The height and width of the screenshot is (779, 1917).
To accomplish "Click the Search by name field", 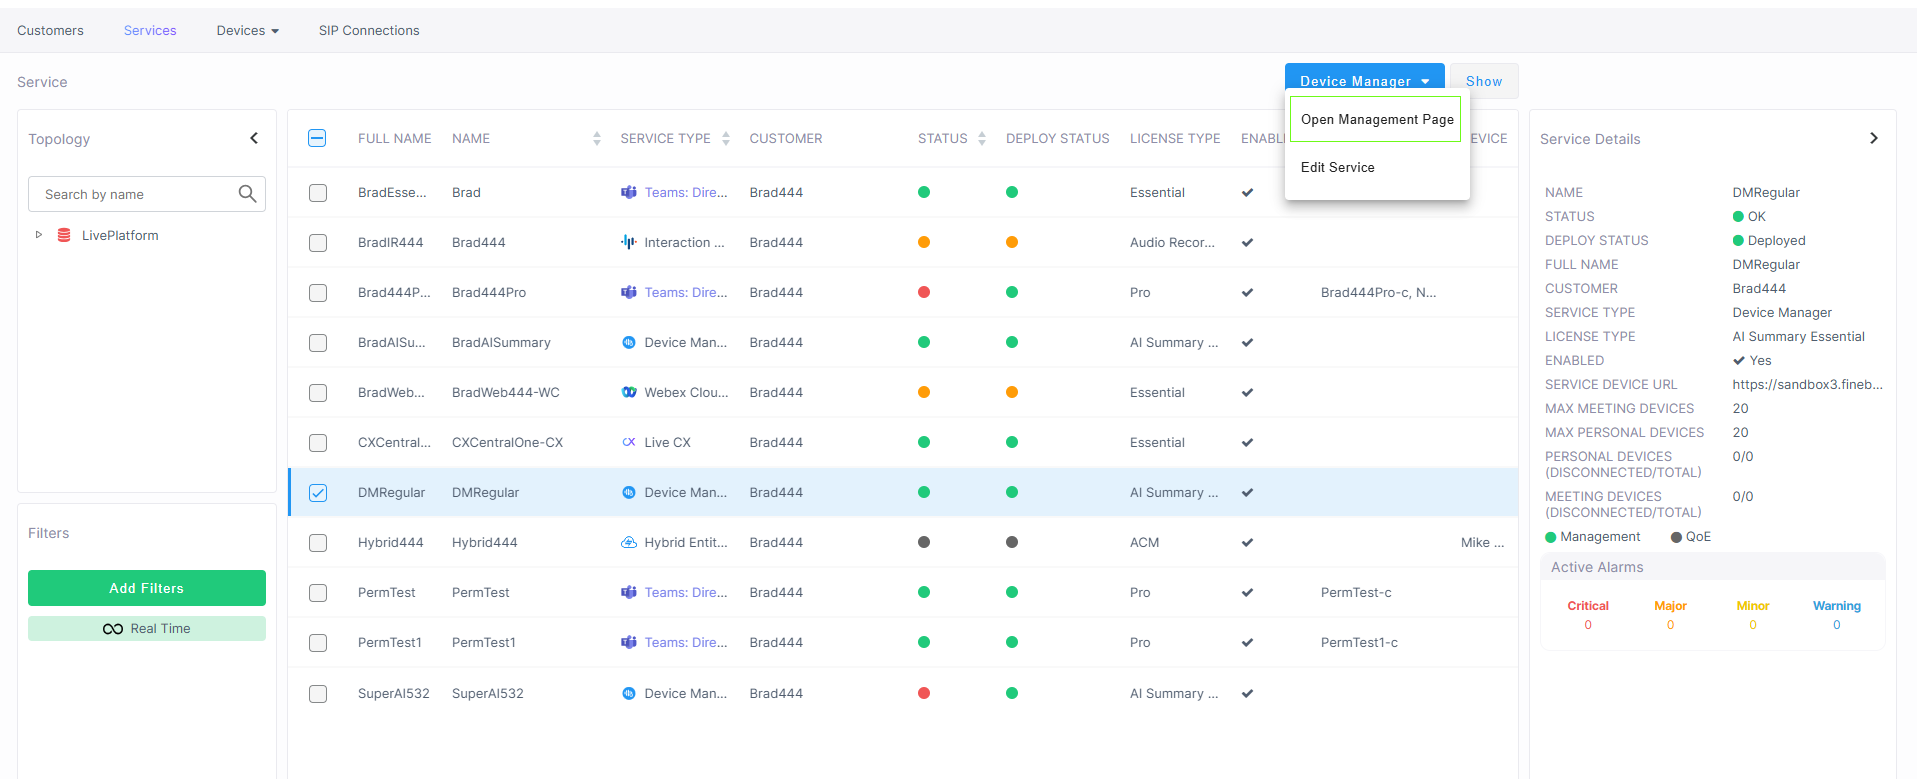I will click(x=135, y=194).
